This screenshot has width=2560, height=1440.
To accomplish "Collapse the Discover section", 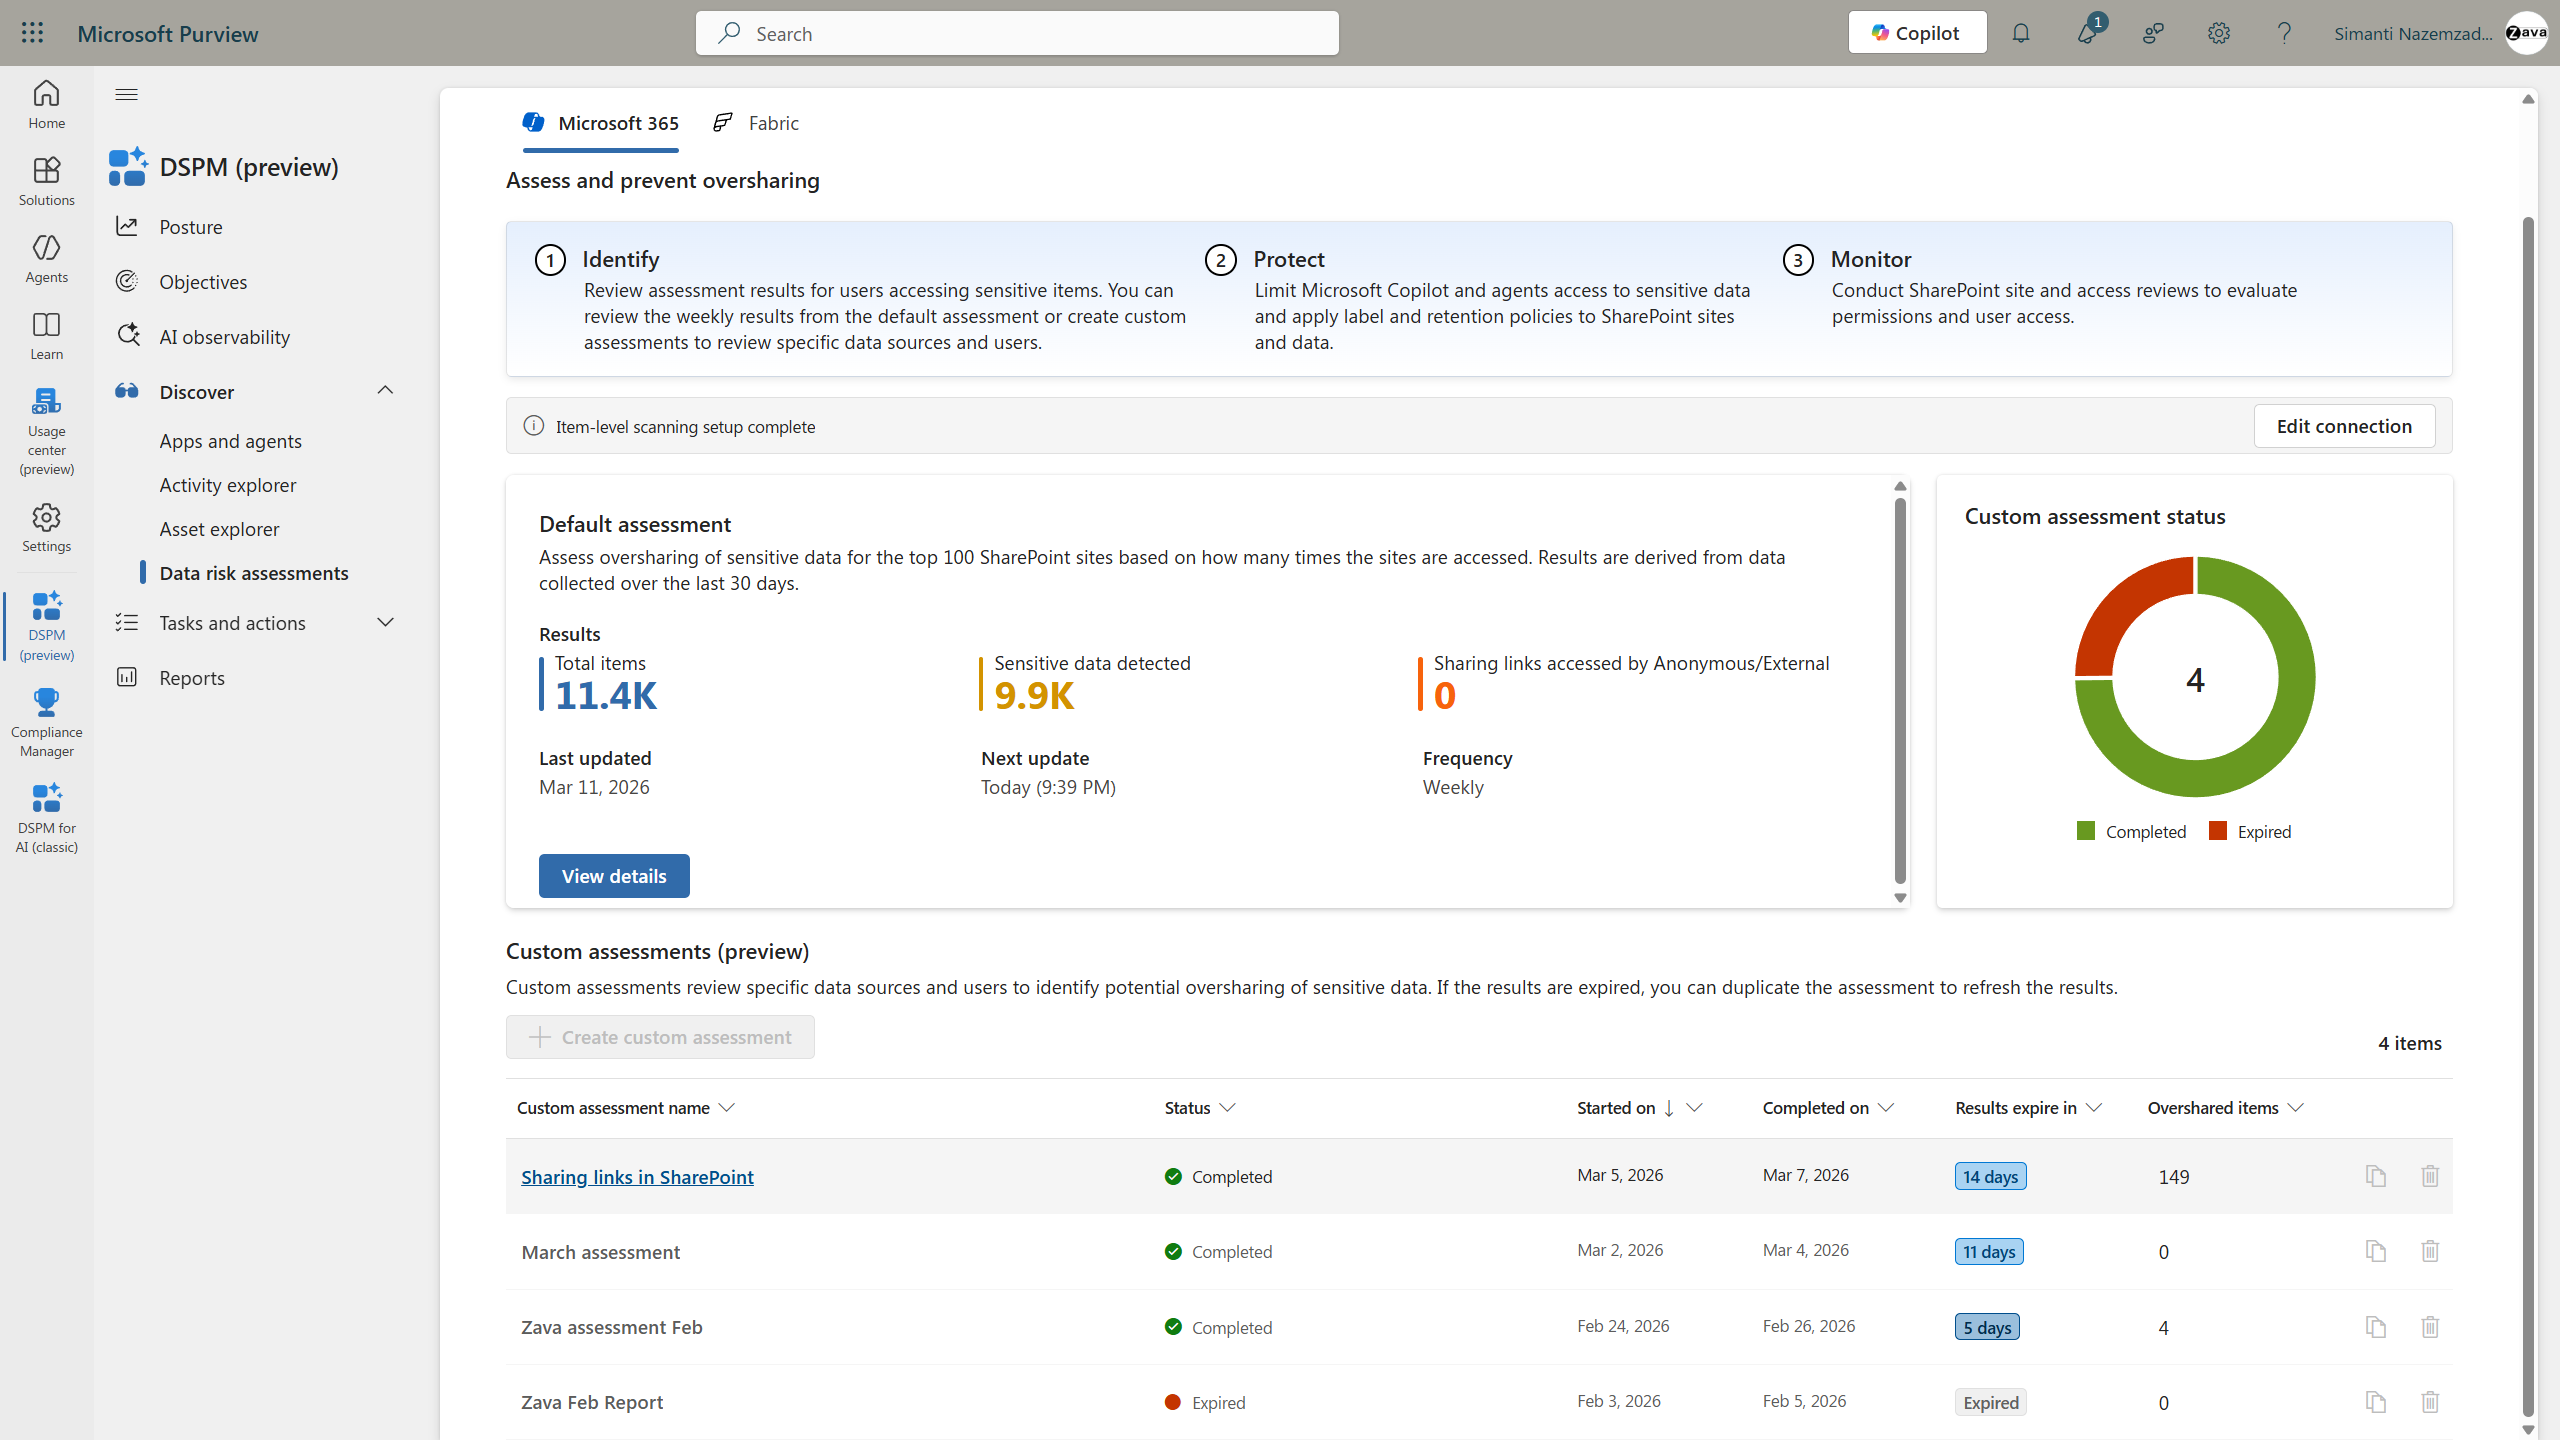I will click(385, 391).
